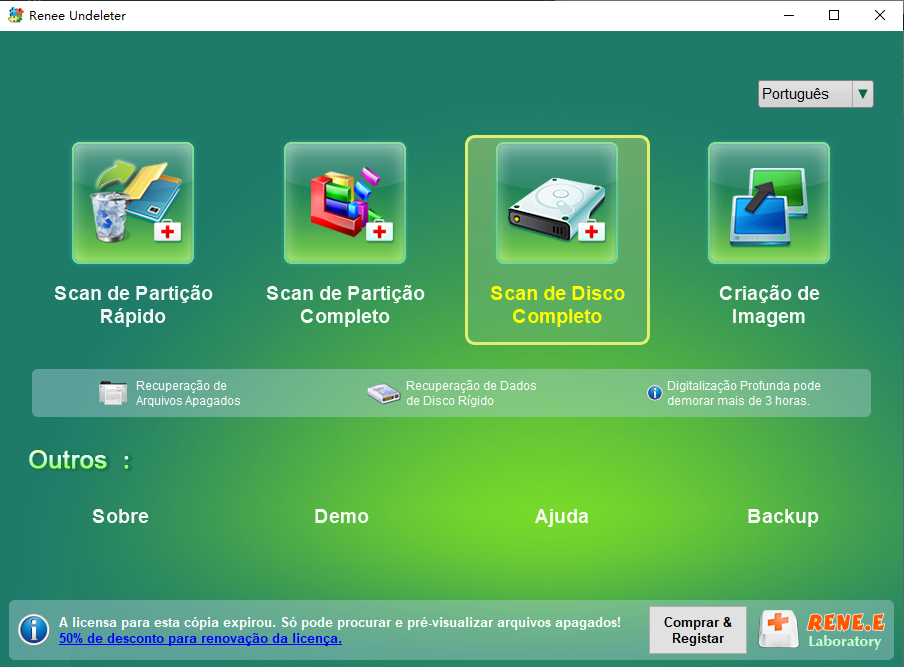Viewport: 904px width, 667px height.
Task: Click the Comprar & Registar button
Action: (x=697, y=630)
